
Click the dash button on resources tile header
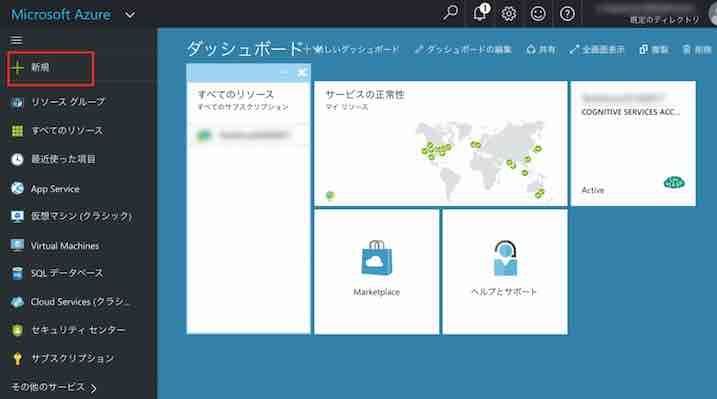tap(284, 72)
